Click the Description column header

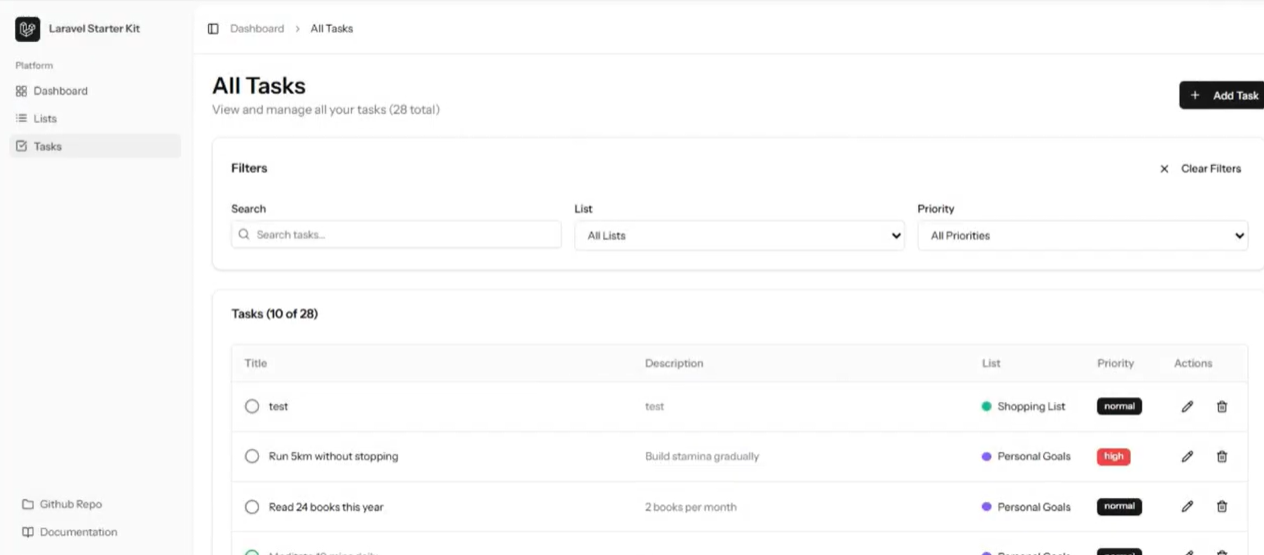pos(674,363)
